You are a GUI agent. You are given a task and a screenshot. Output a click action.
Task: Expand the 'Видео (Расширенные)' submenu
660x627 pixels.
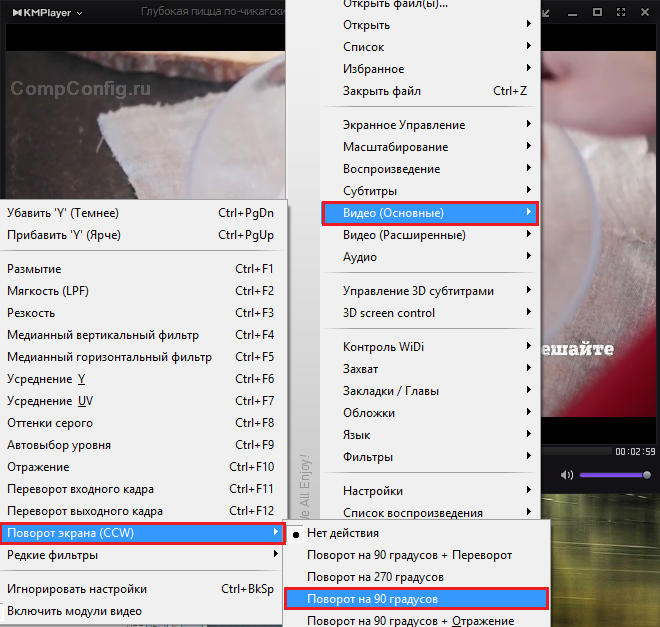pyautogui.click(x=404, y=235)
